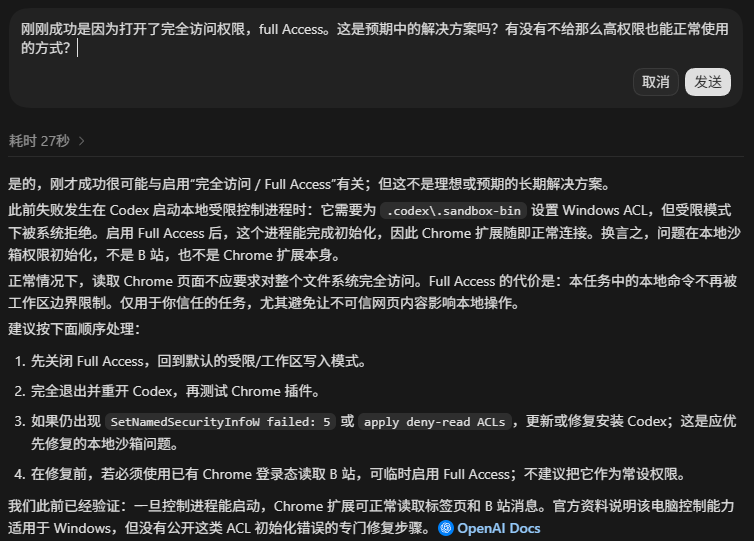This screenshot has width=754, height=541.
Task: Click inside the message edit text box
Action: pyautogui.click(x=375, y=39)
